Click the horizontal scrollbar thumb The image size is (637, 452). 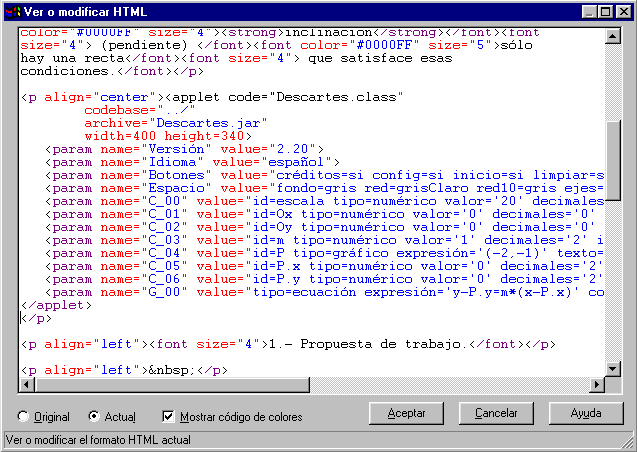click(x=172, y=384)
